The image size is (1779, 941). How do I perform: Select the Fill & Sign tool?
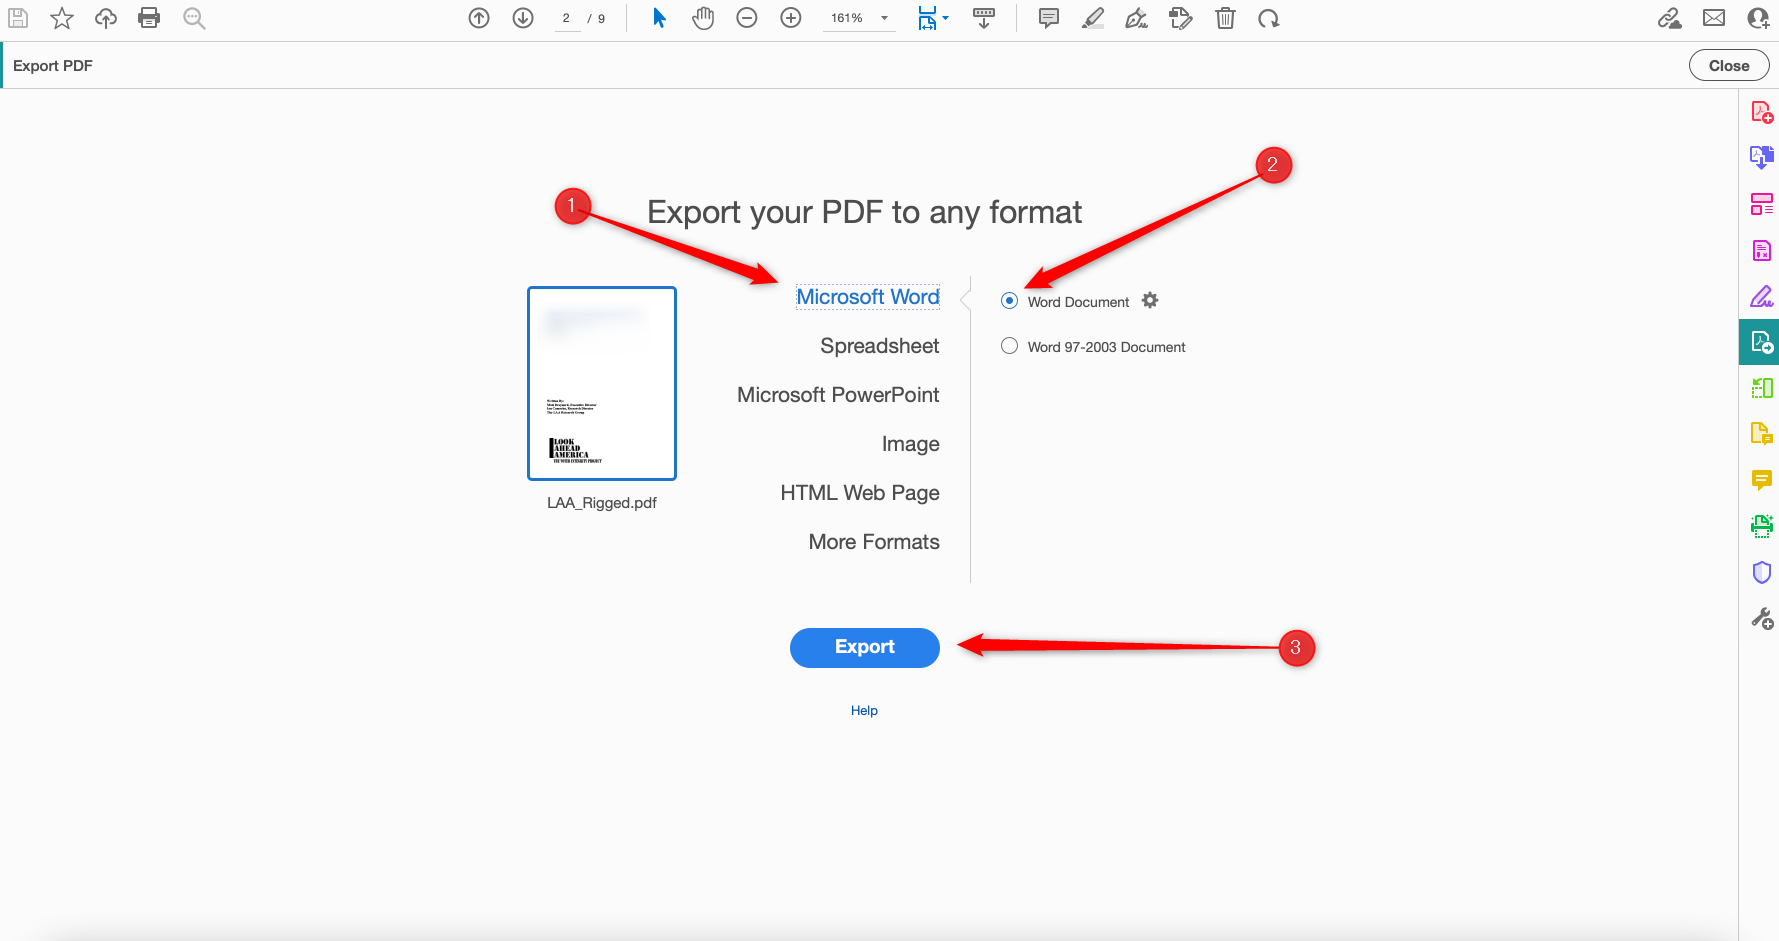point(1762,296)
